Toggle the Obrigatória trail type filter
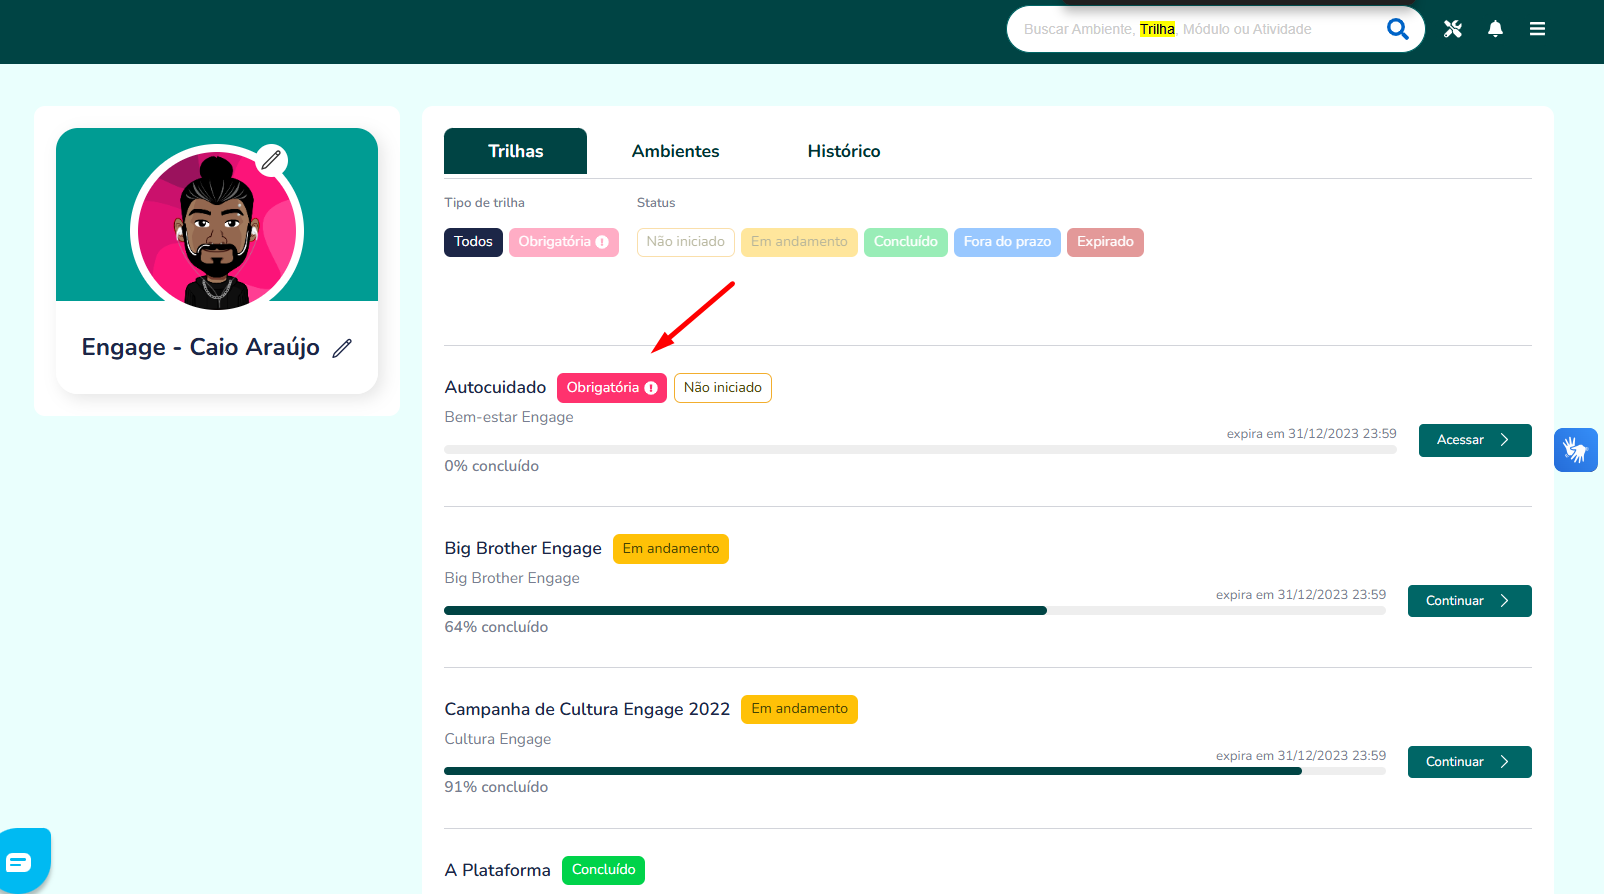Viewport: 1604px width, 894px height. tap(563, 242)
